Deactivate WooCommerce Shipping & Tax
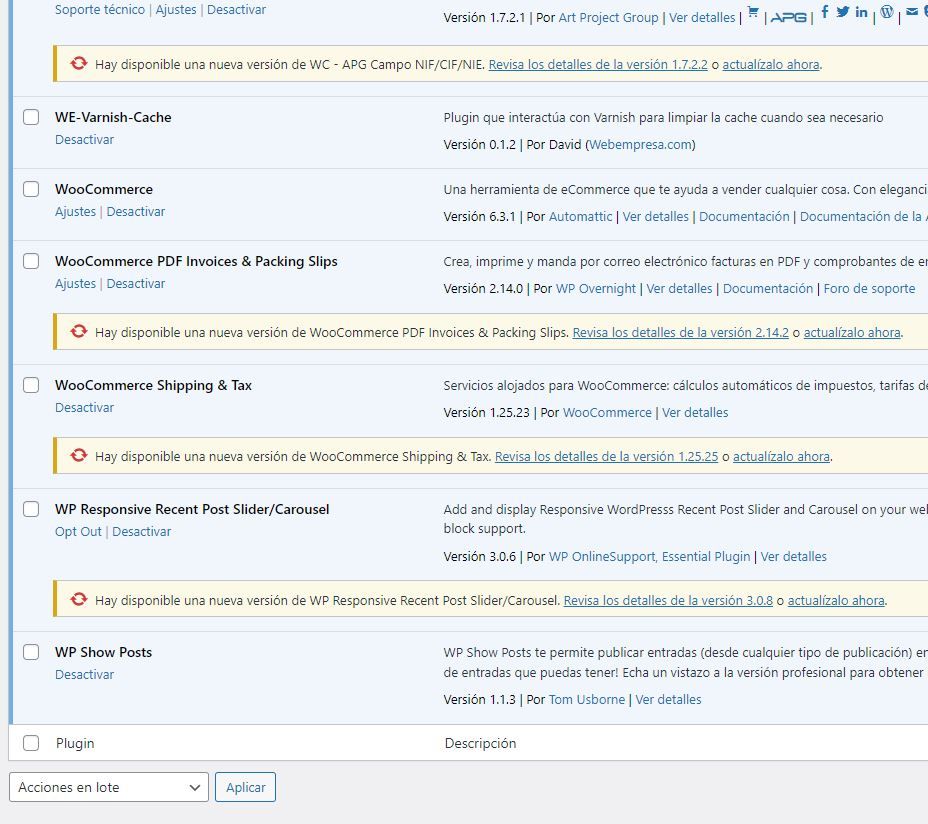 85,408
